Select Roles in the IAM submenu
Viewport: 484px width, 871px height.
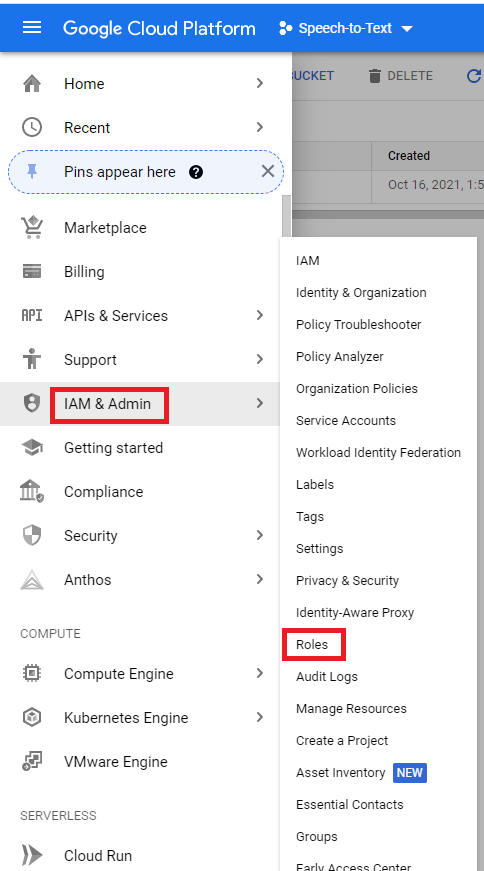[x=312, y=644]
